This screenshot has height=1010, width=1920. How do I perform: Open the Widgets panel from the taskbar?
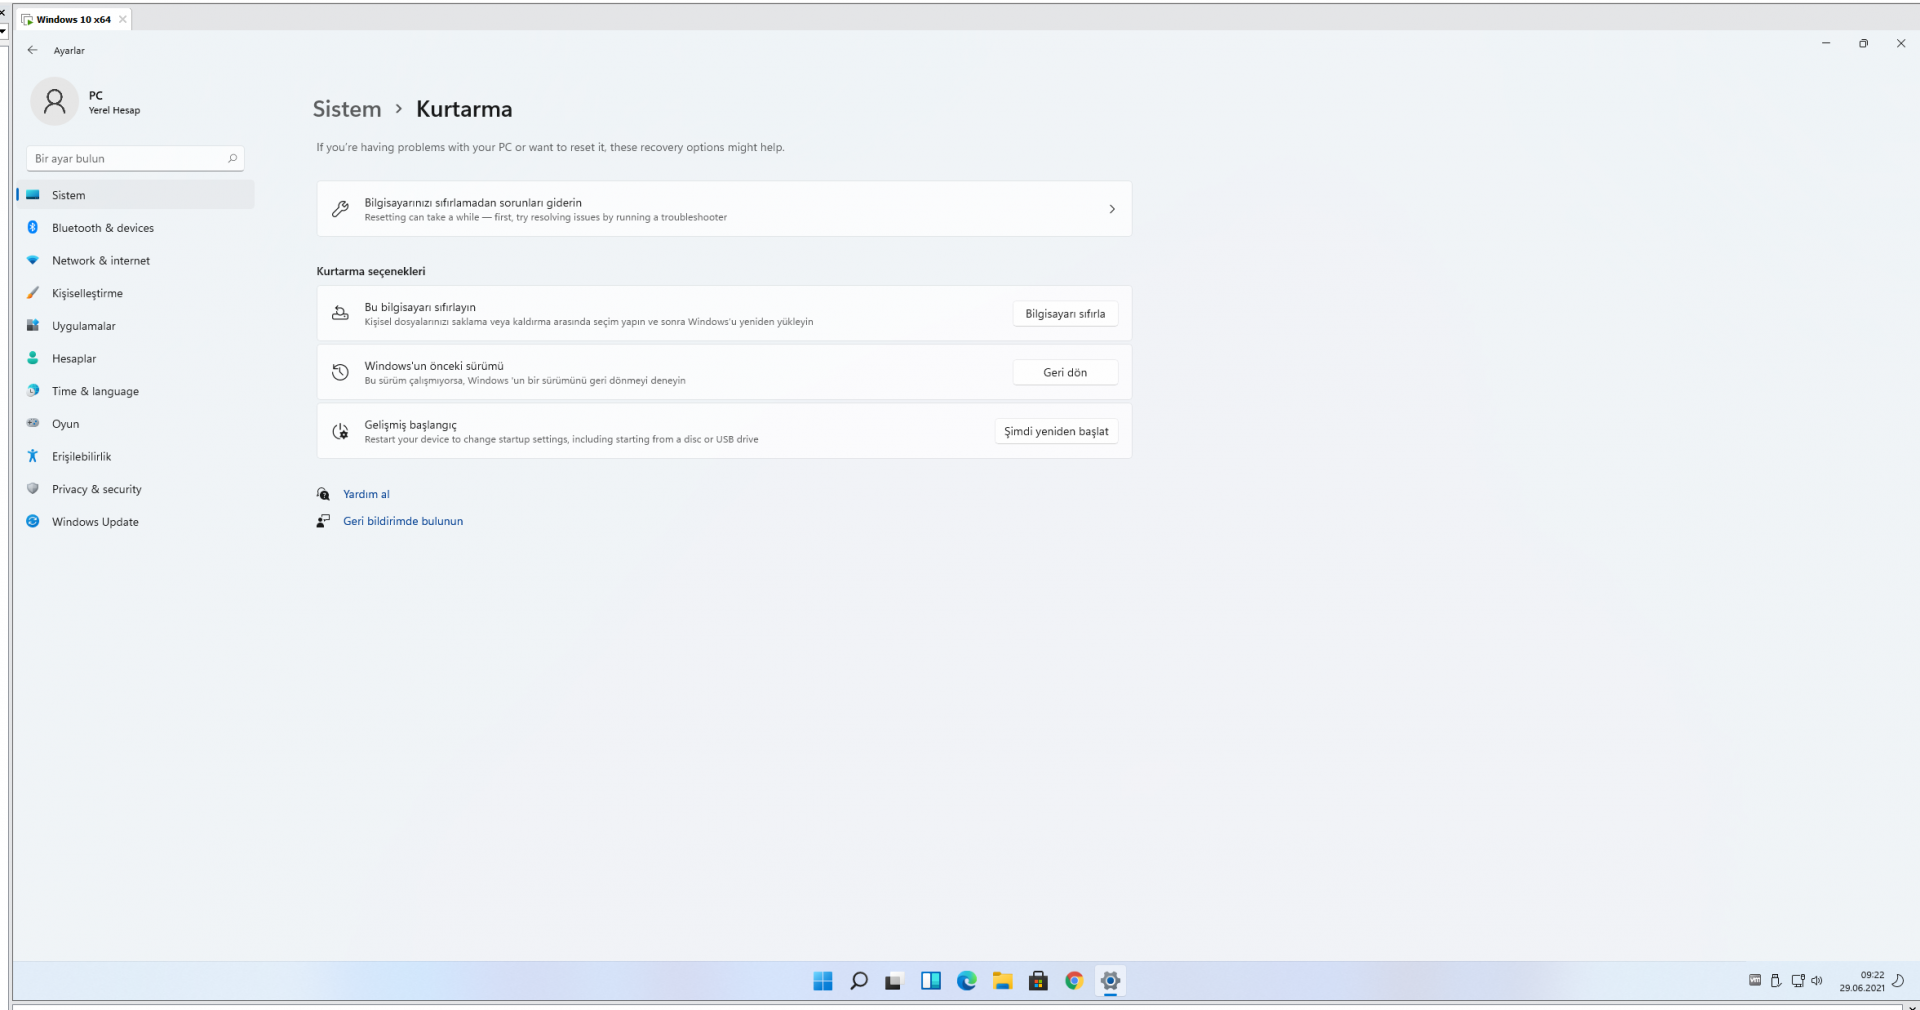(931, 981)
